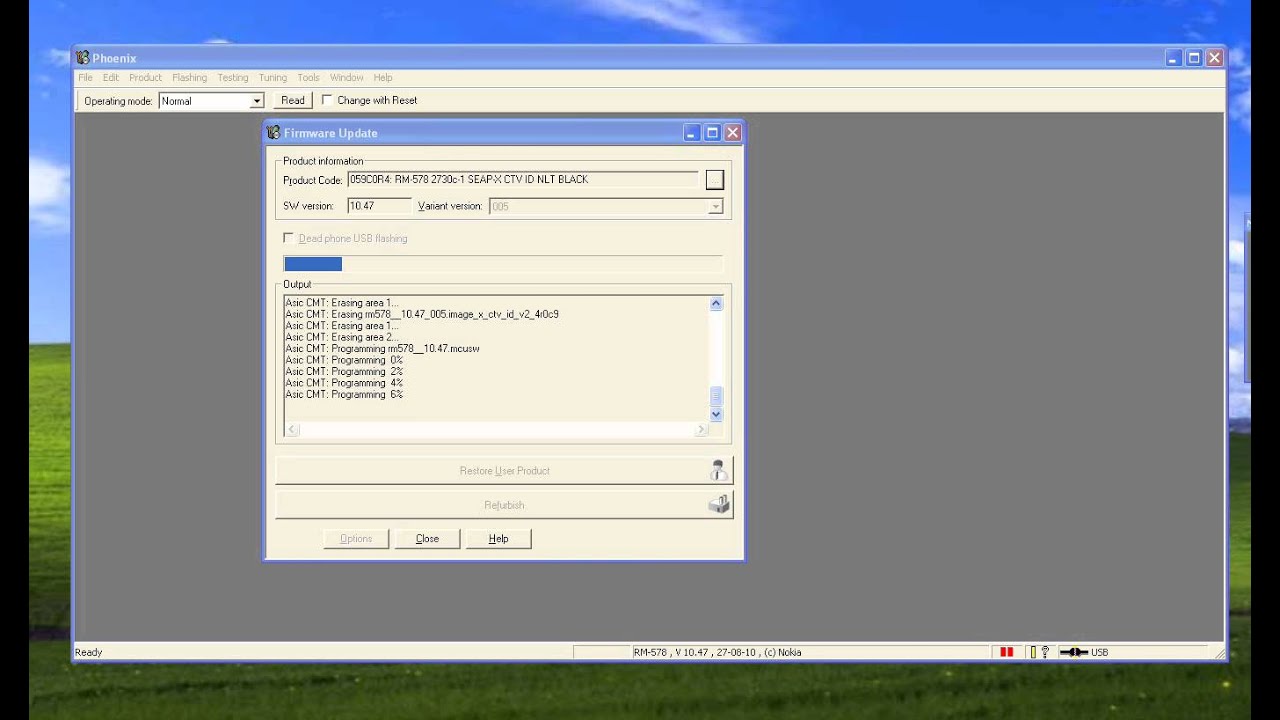This screenshot has height=720, width=1280.
Task: Maximize the Phoenix main window
Action: pyautogui.click(x=1194, y=58)
